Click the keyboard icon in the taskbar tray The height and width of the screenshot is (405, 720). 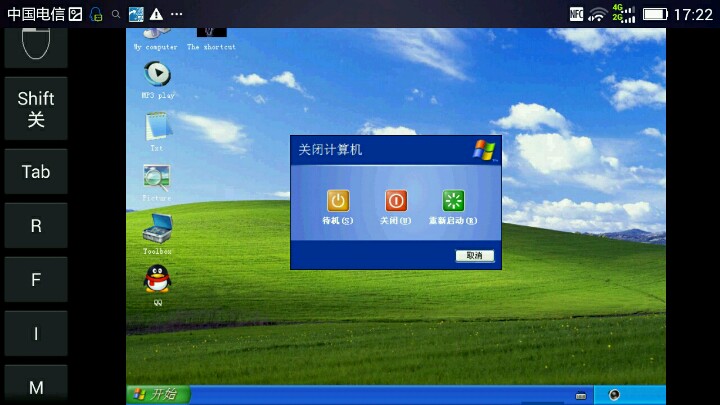pos(580,395)
